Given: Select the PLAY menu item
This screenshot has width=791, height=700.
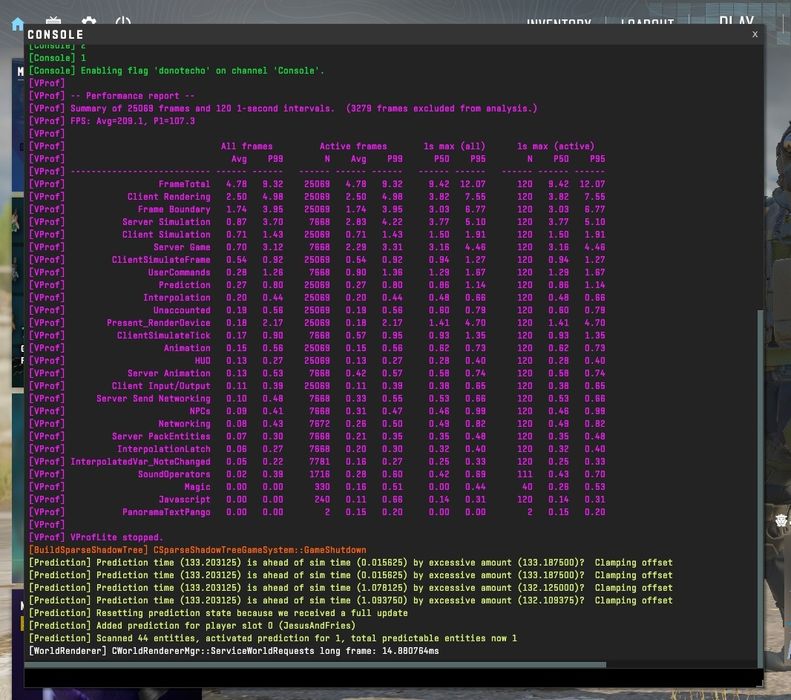Looking at the screenshot, I should (737, 20).
